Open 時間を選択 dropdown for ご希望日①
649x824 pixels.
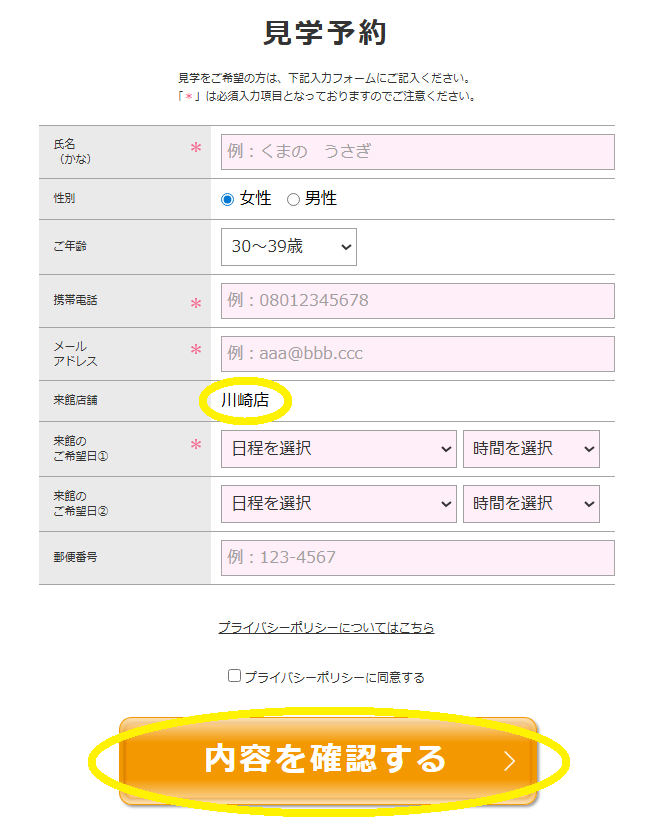coord(530,449)
